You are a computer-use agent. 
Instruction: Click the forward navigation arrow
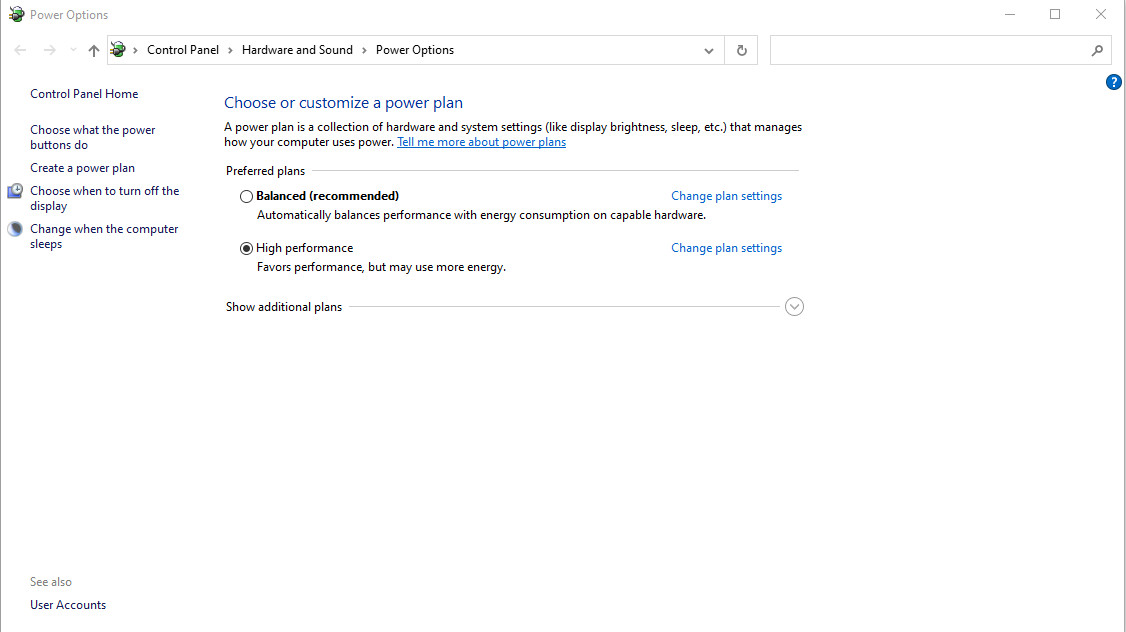pyautogui.click(x=49, y=50)
